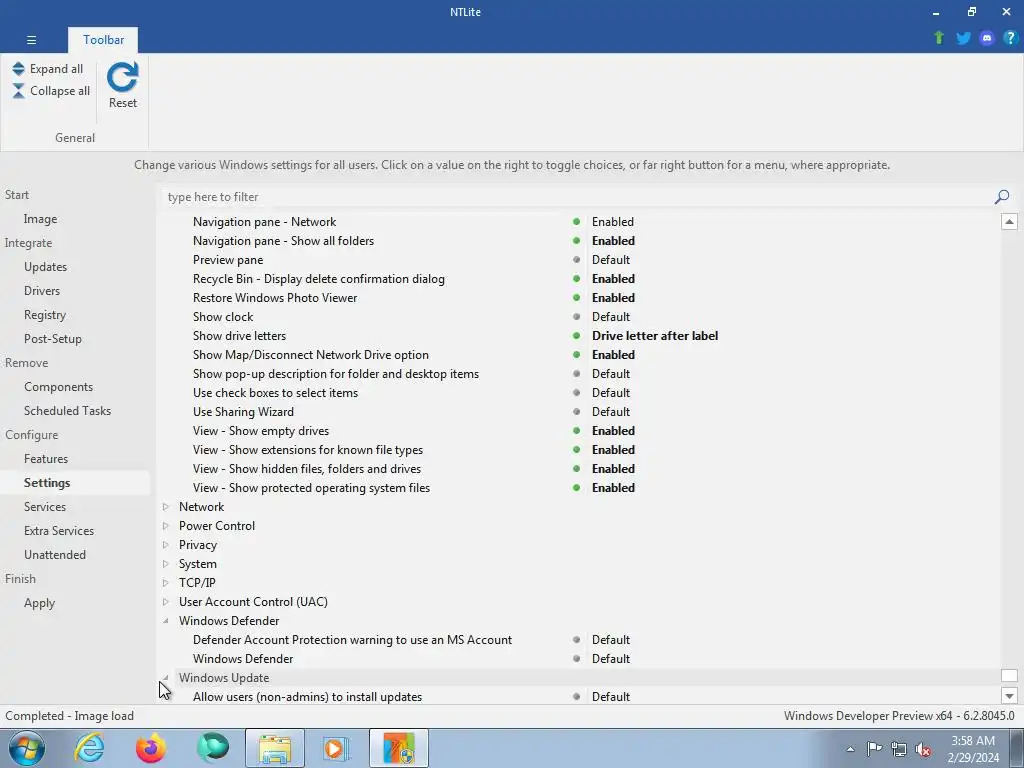The width and height of the screenshot is (1024, 768).
Task: Toggle Navigation pane - Network Enabled value
Action: click(613, 222)
